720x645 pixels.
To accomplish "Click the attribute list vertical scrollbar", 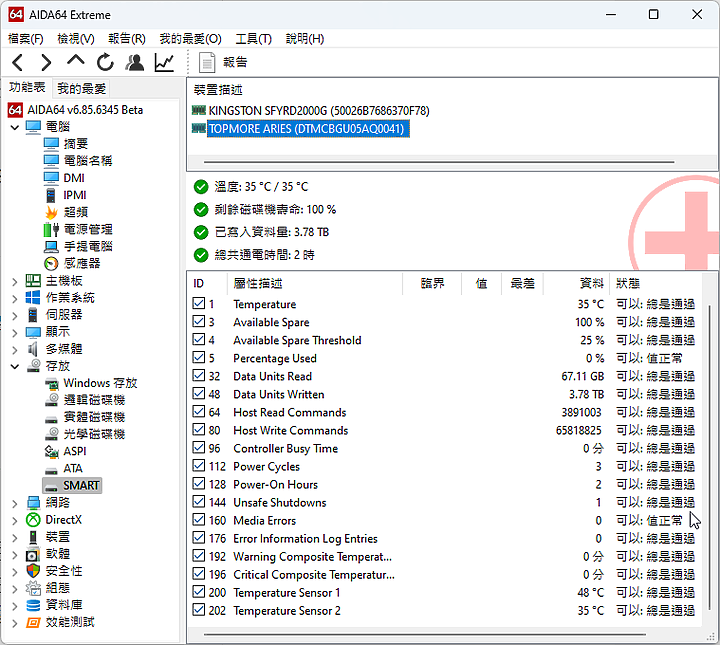I will (709, 457).
